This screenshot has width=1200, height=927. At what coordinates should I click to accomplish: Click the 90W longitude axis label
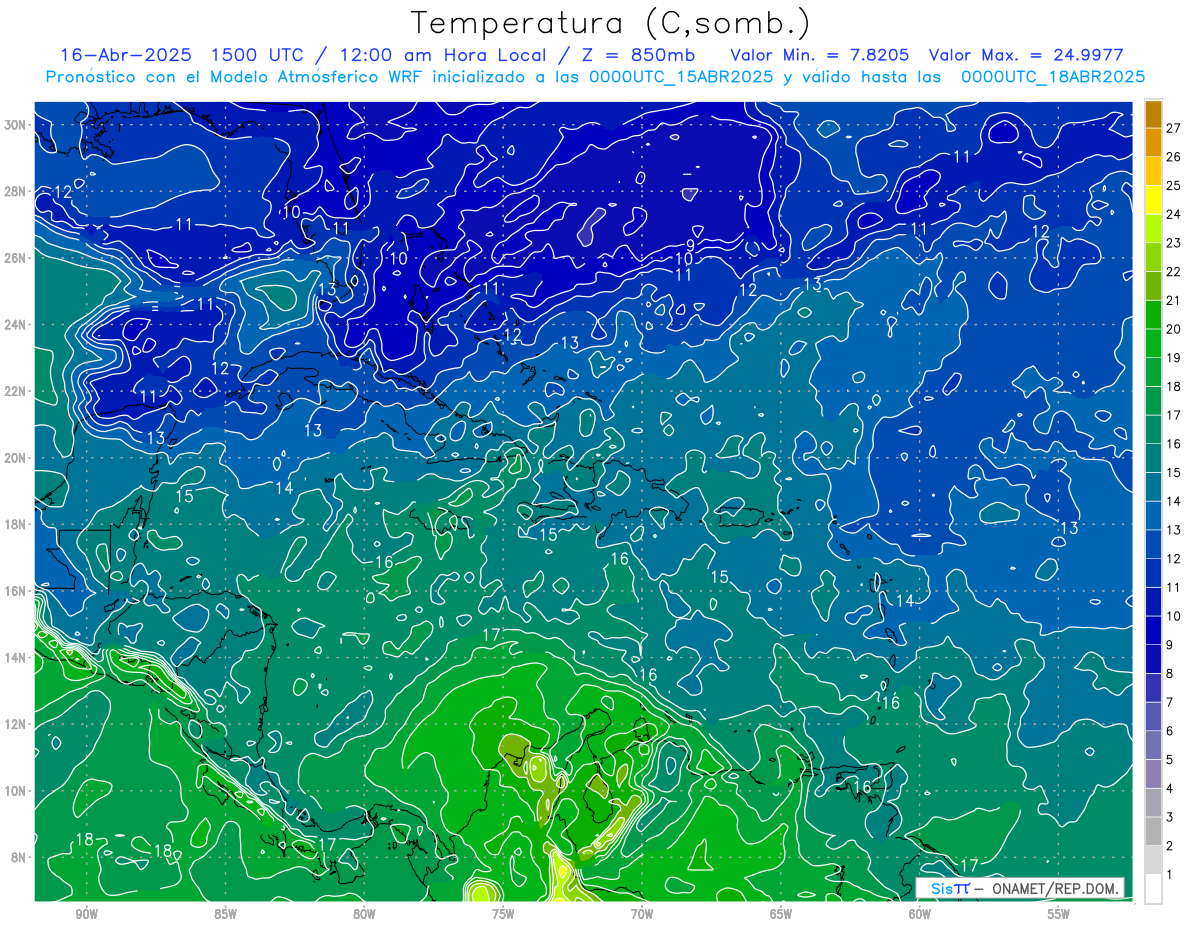pos(86,915)
